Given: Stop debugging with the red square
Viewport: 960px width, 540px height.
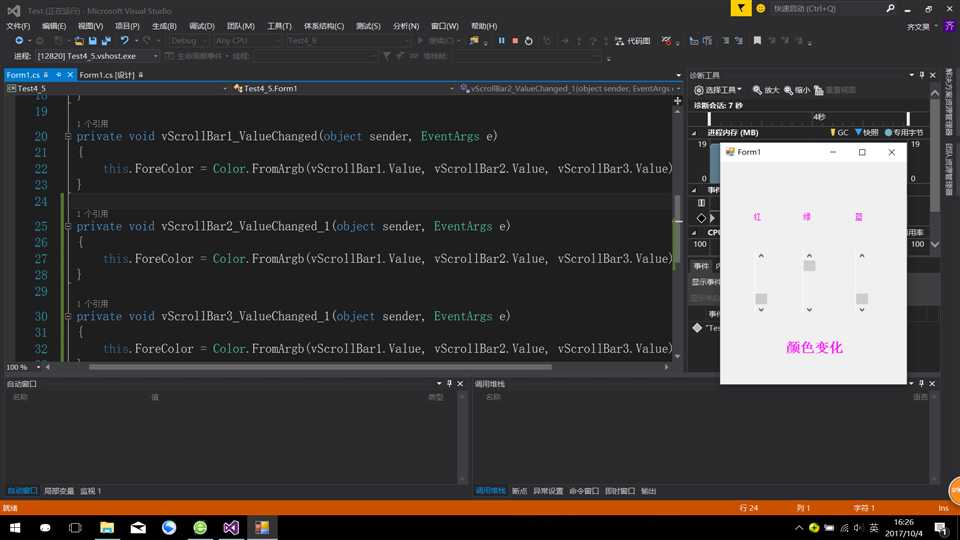Looking at the screenshot, I should point(515,40).
